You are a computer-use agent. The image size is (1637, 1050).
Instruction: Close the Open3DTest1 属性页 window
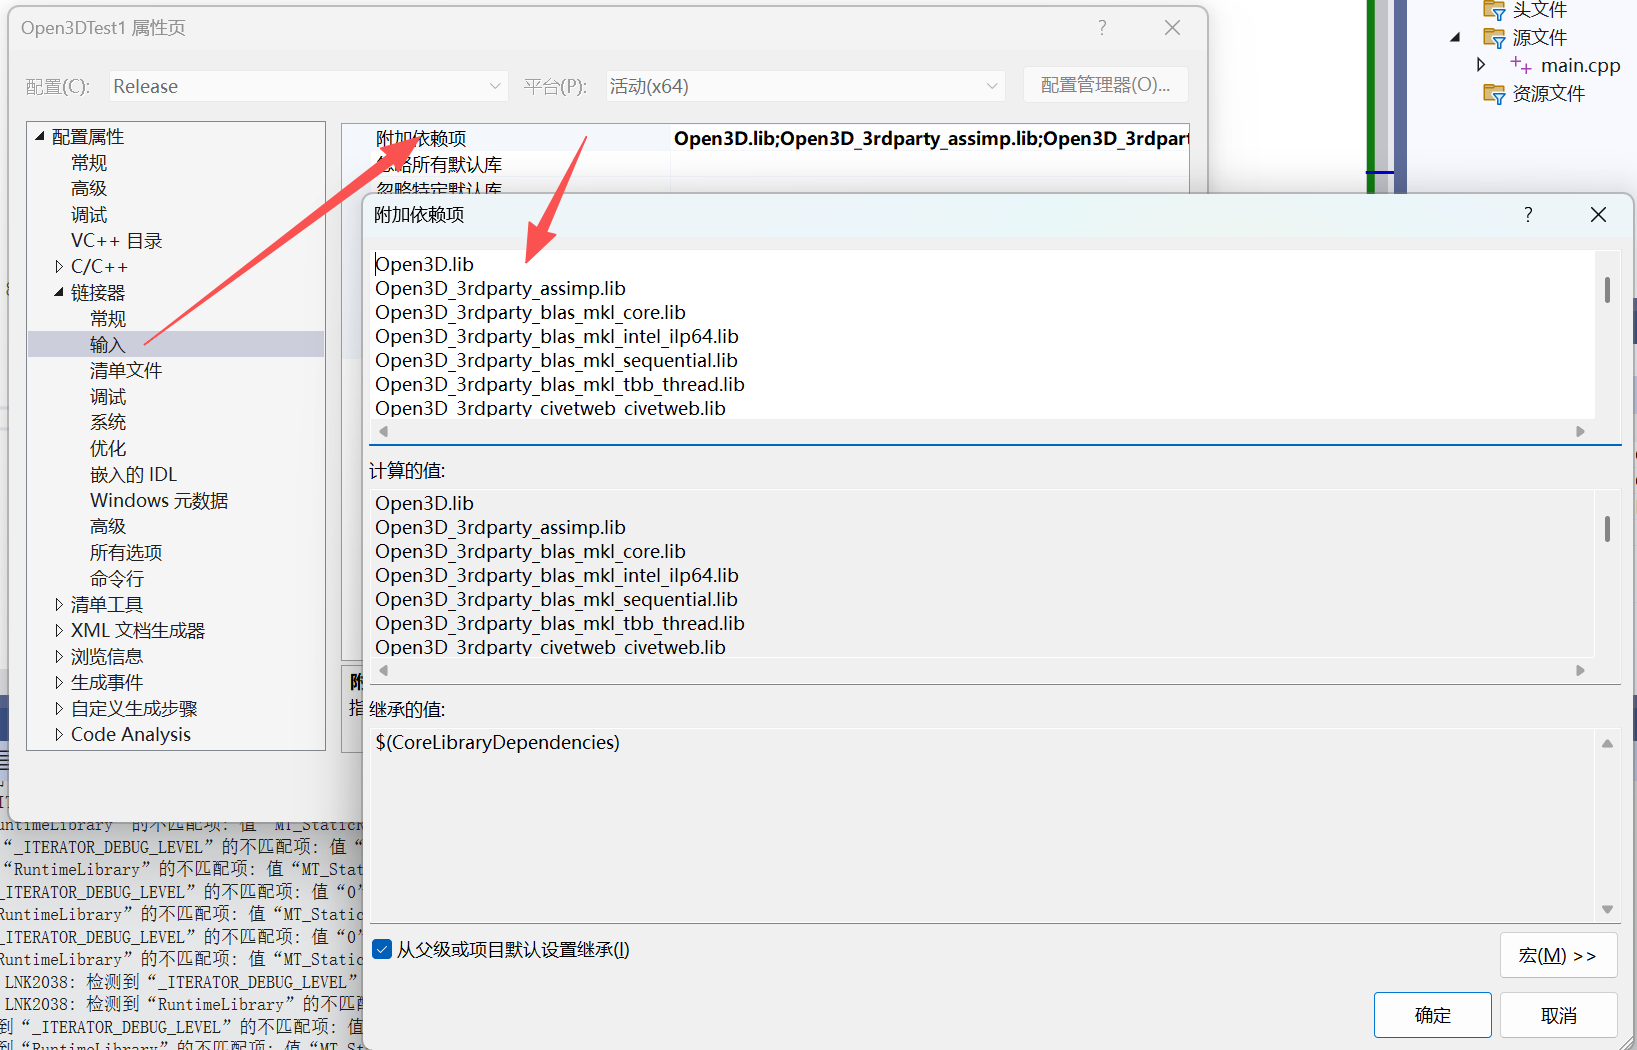[x=1172, y=28]
